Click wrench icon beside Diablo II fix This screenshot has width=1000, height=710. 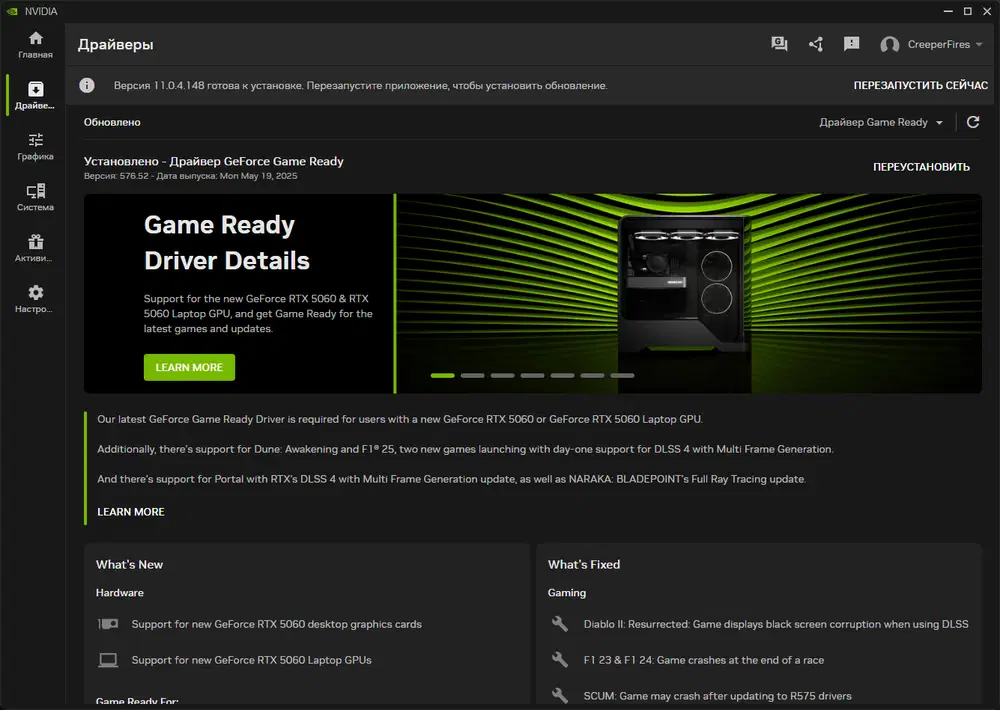pyautogui.click(x=560, y=623)
